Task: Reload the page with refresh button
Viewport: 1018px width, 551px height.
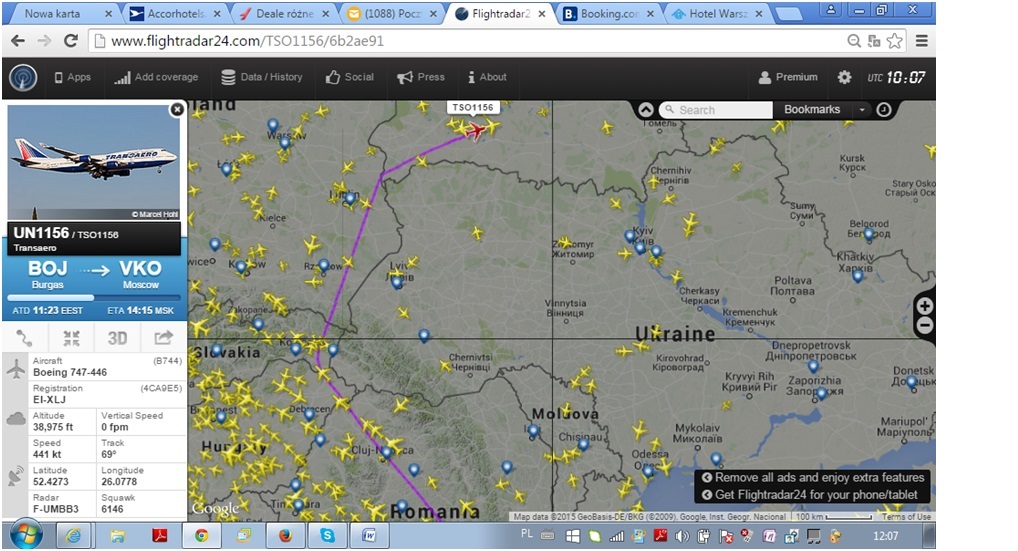Action: coord(71,41)
